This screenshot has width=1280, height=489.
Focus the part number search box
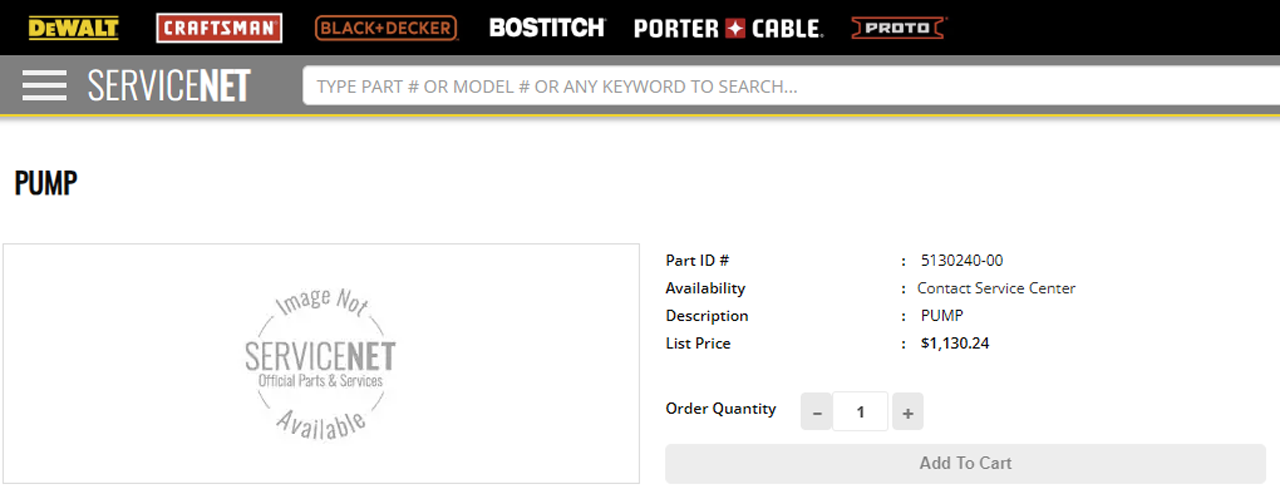[791, 86]
